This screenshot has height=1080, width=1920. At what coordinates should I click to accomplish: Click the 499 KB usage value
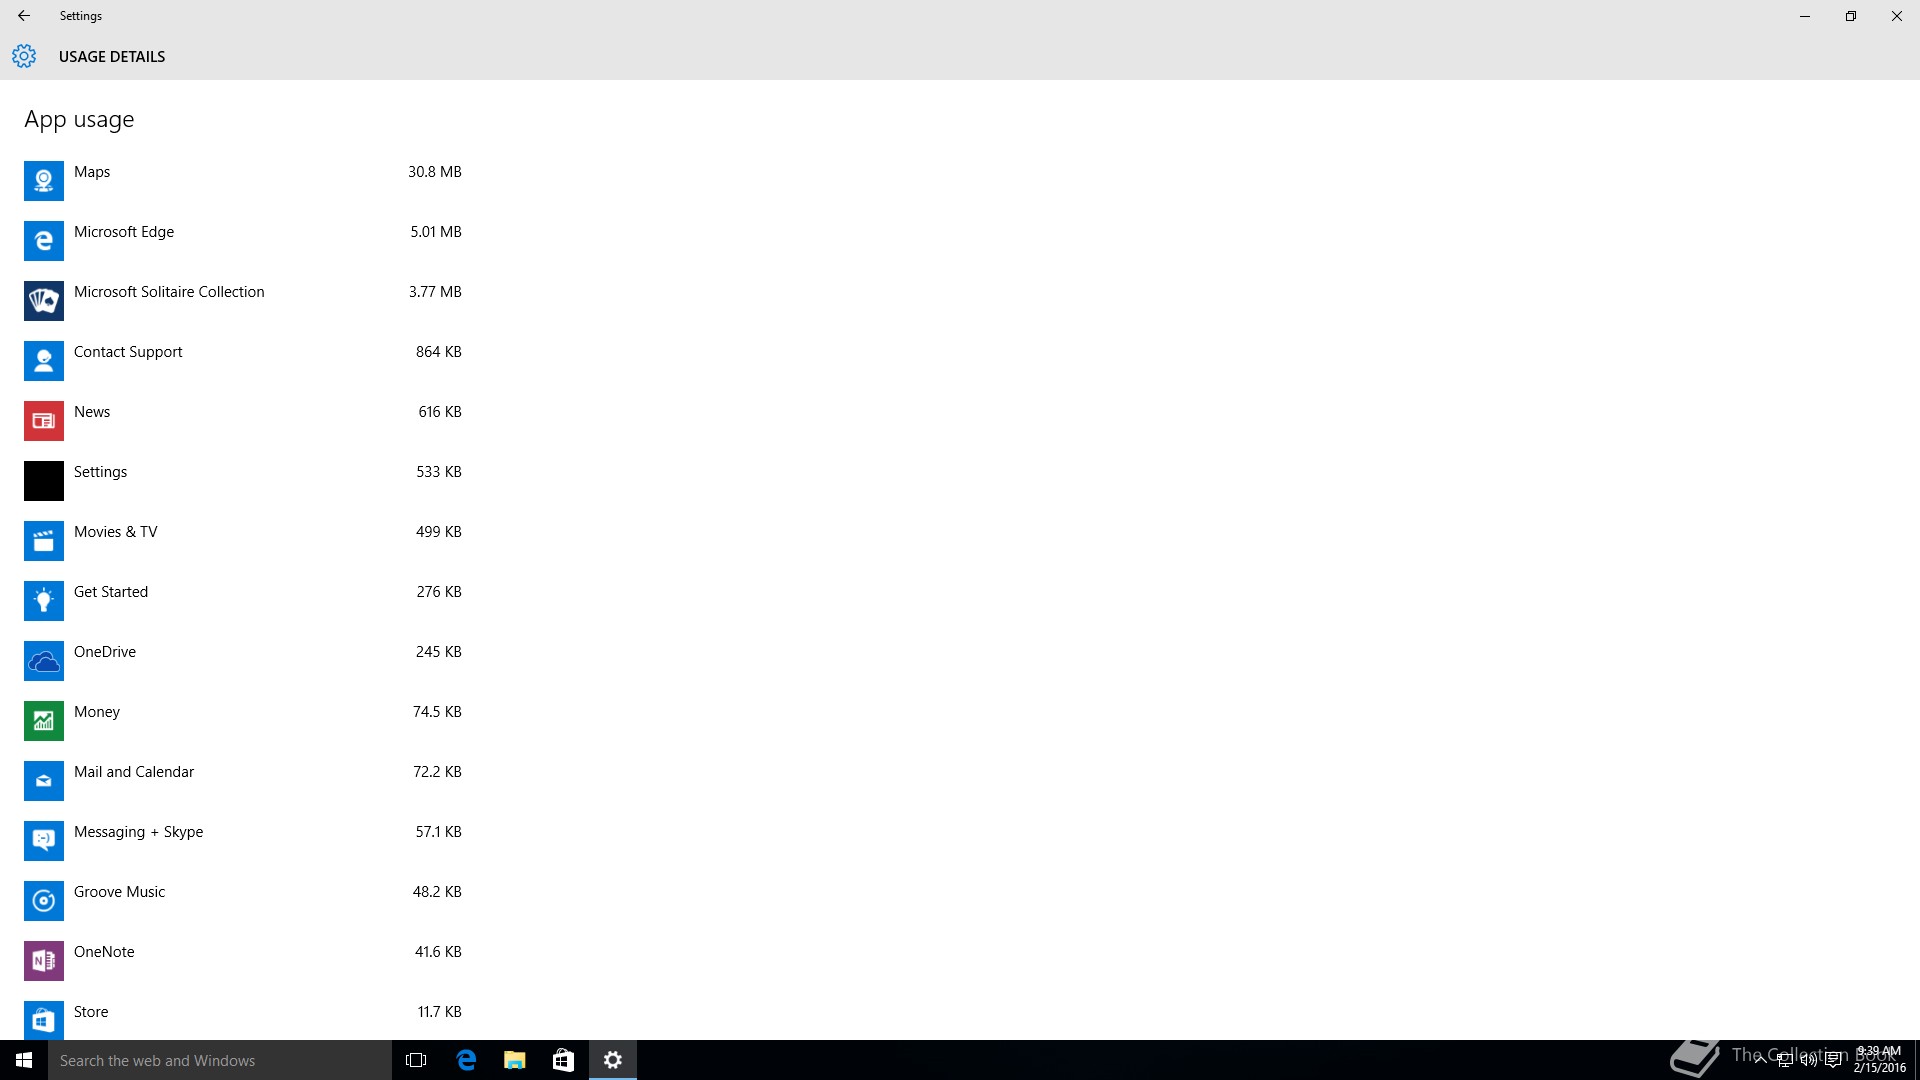coord(438,532)
